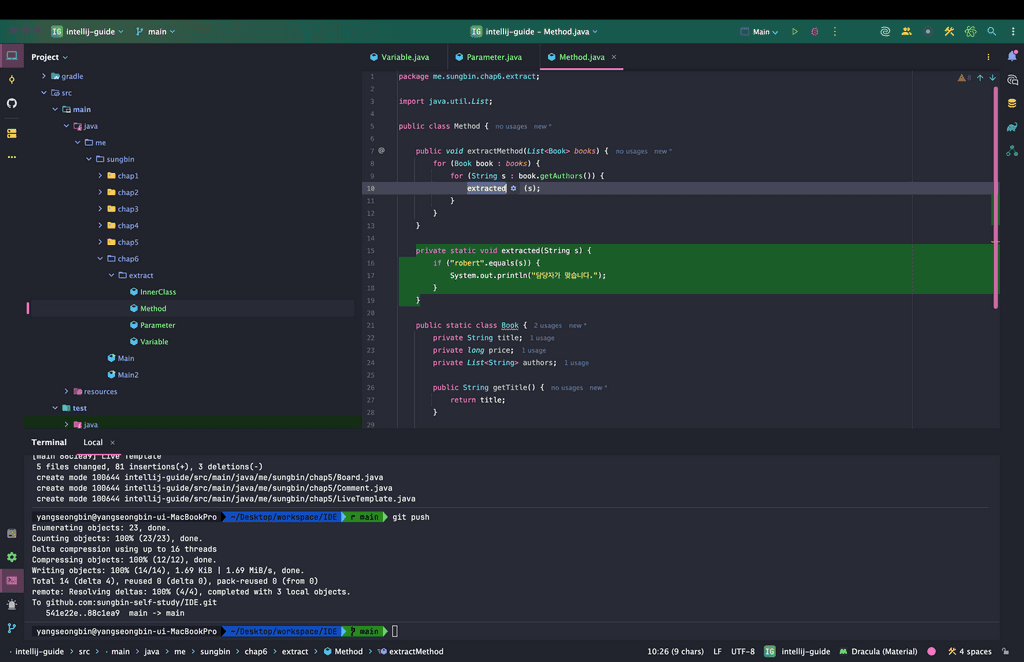The width and height of the screenshot is (1024, 662).
Task: Open GitHub tool window in left sidebar
Action: click(12, 103)
